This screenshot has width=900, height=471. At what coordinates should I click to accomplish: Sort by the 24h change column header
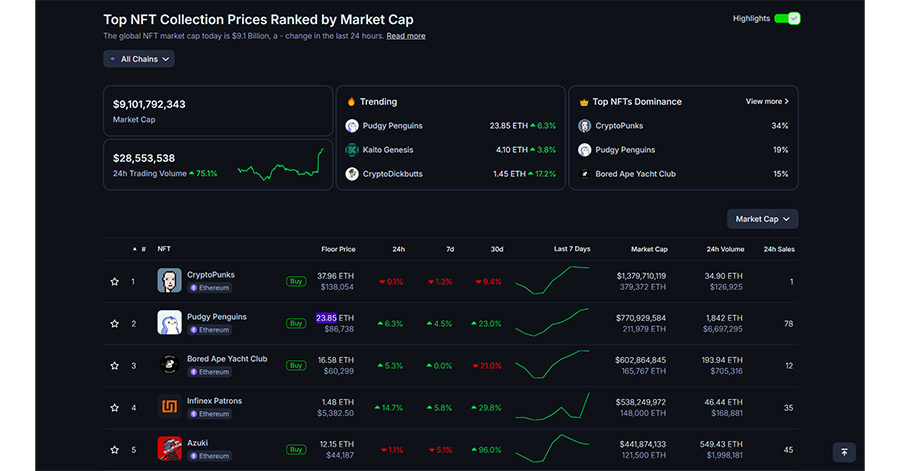pos(398,249)
